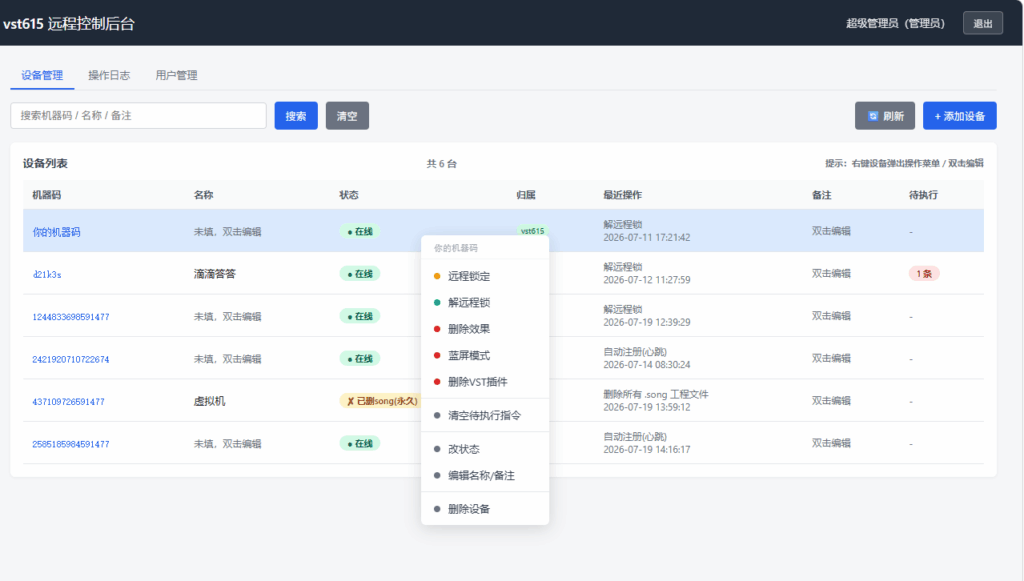The width and height of the screenshot is (1024, 581).
Task: Click the 状态 column header
Action: pyautogui.click(x=349, y=195)
